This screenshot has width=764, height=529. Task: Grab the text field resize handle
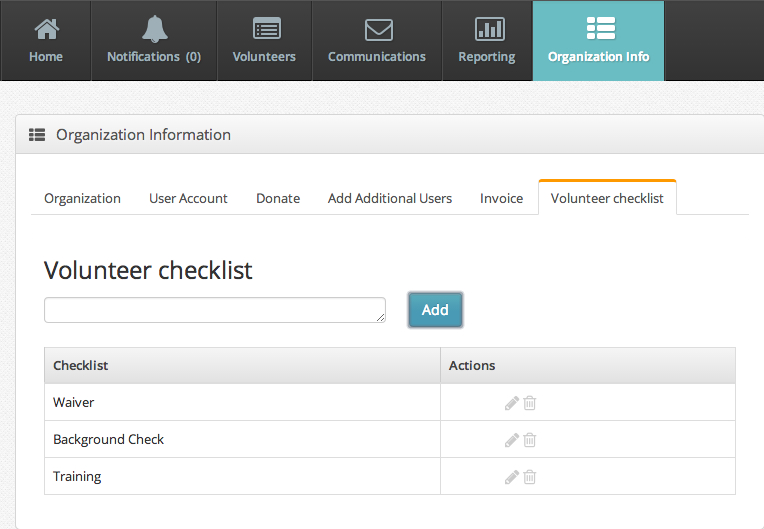pos(381,318)
